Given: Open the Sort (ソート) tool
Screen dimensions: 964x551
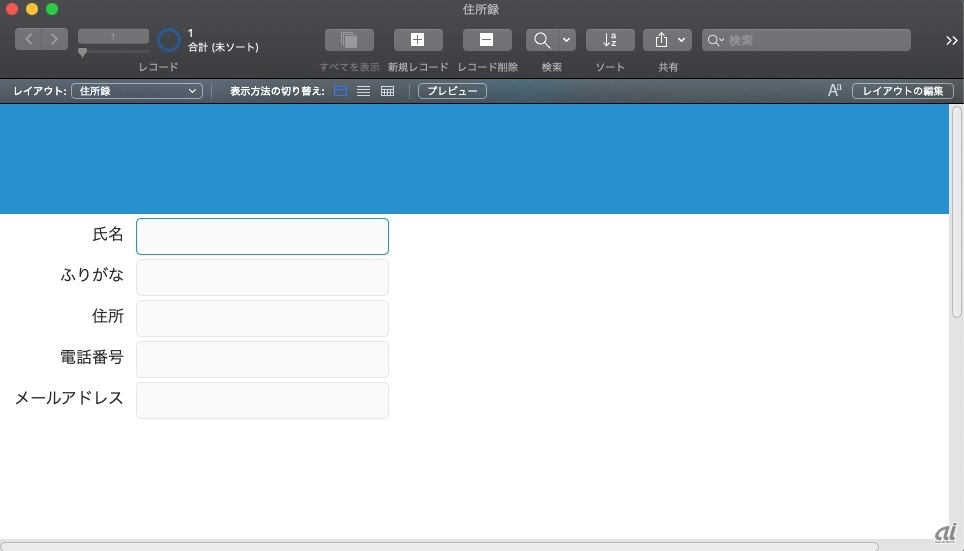Looking at the screenshot, I should point(610,40).
